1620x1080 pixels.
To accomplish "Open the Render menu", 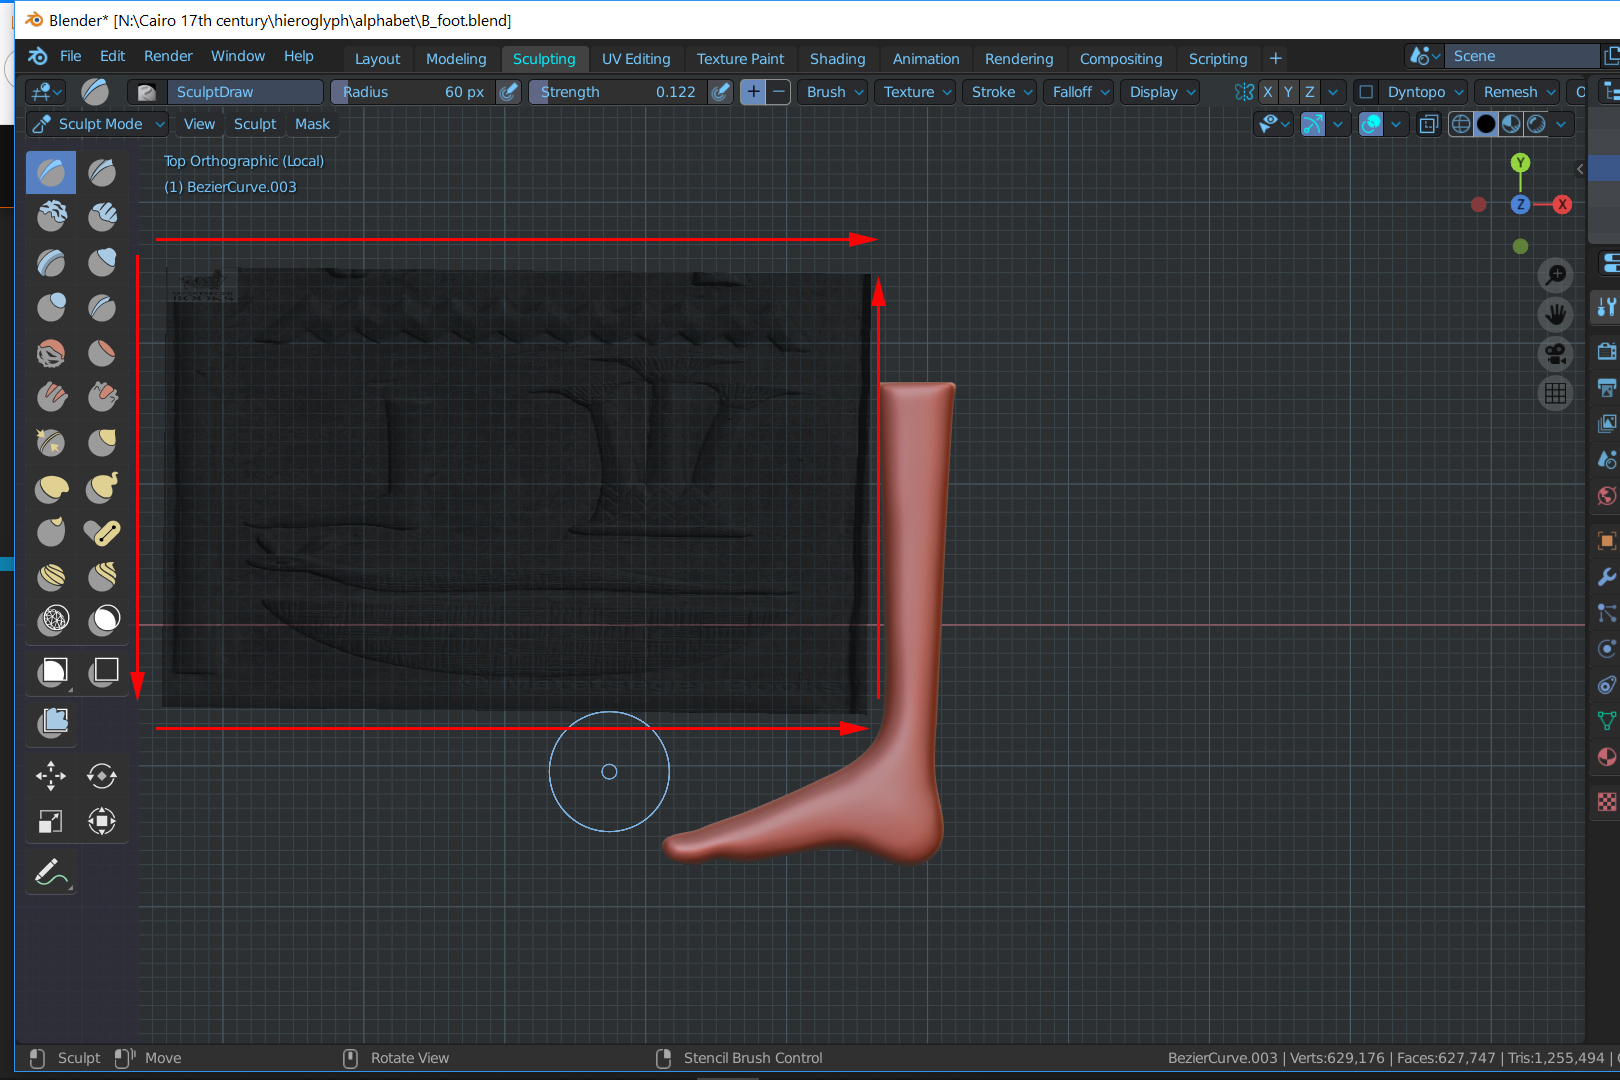I will pos(167,56).
